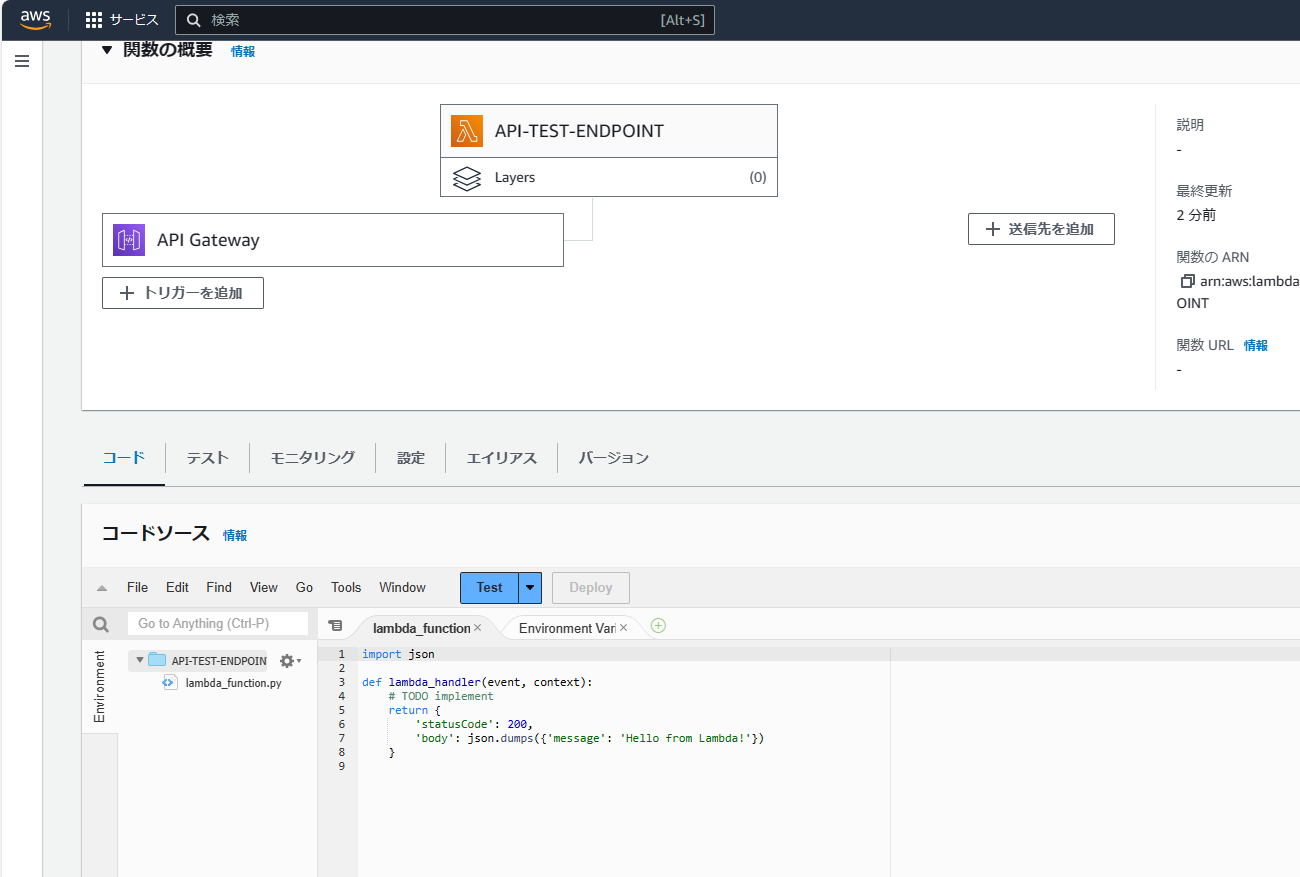Screen dimensions: 1300x877
Task: Open 情報 link next to 関数 URL
Action: pyautogui.click(x=1256, y=345)
